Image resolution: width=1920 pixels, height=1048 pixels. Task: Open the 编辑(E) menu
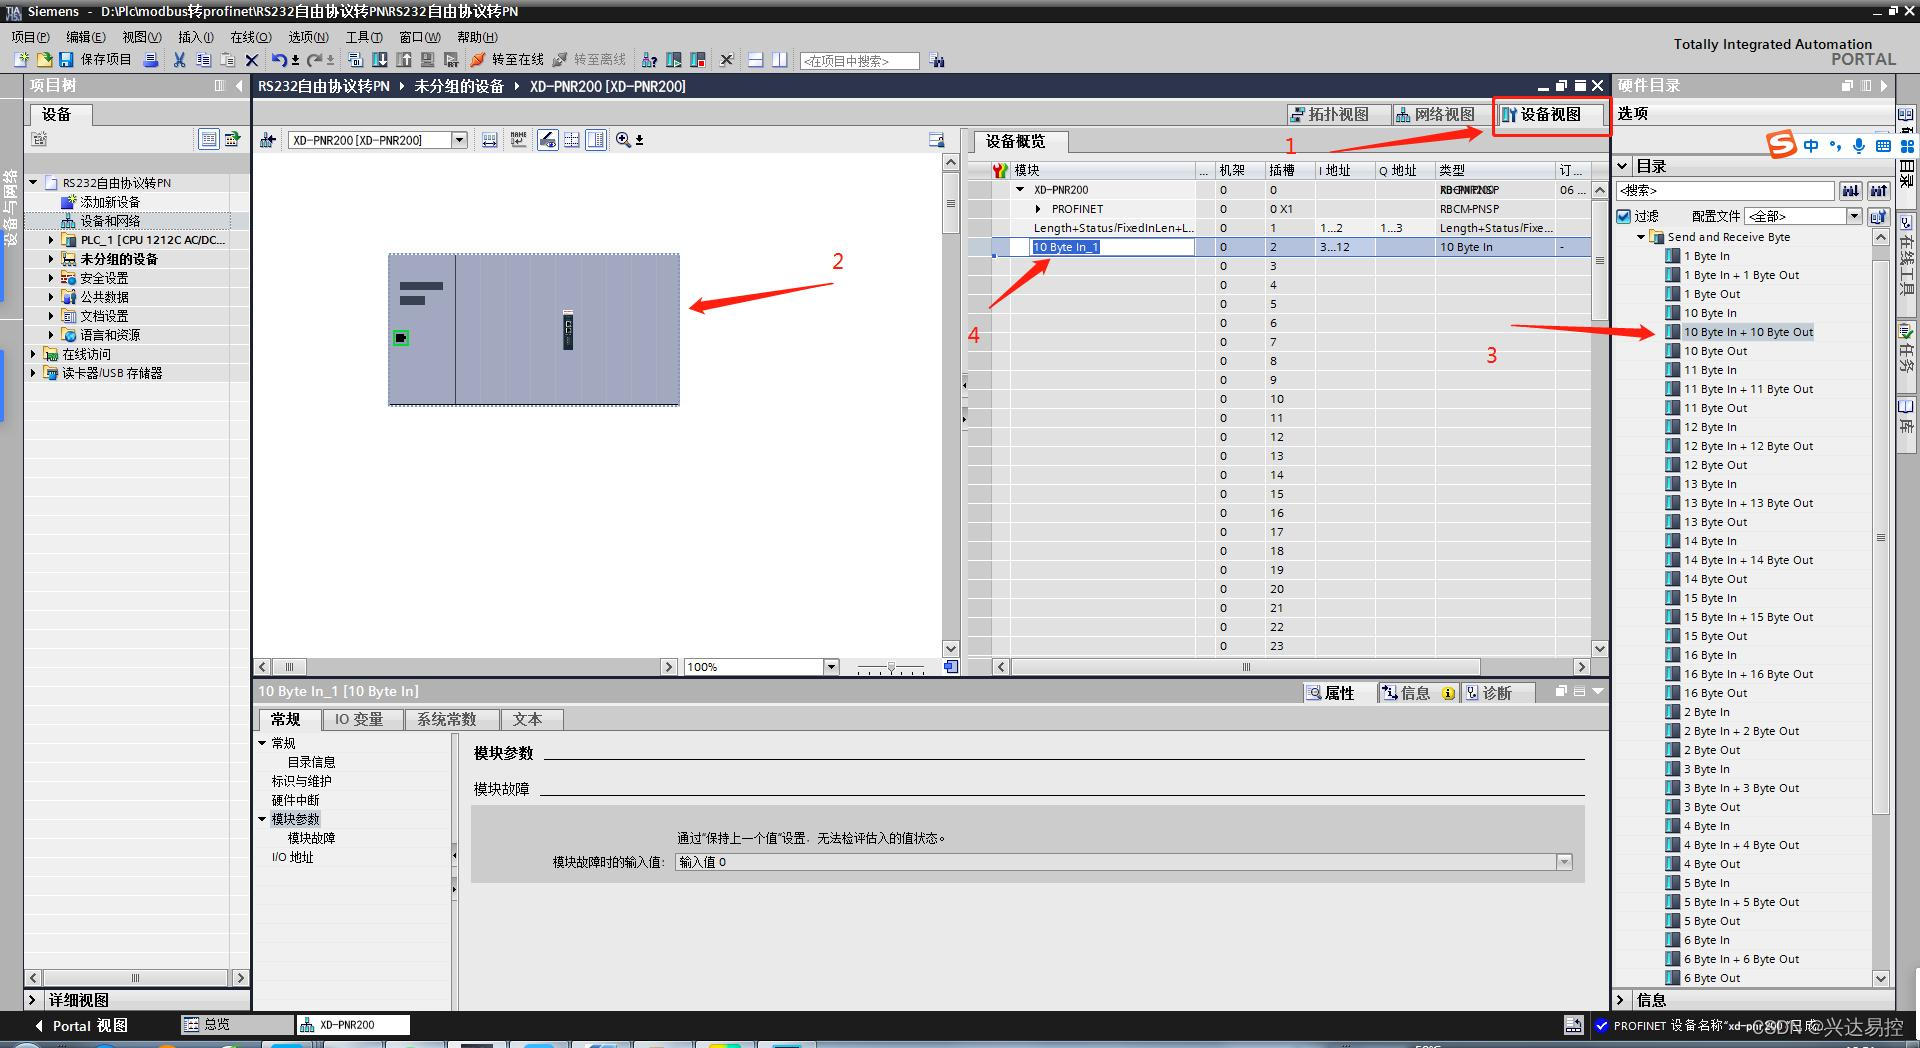(x=86, y=37)
